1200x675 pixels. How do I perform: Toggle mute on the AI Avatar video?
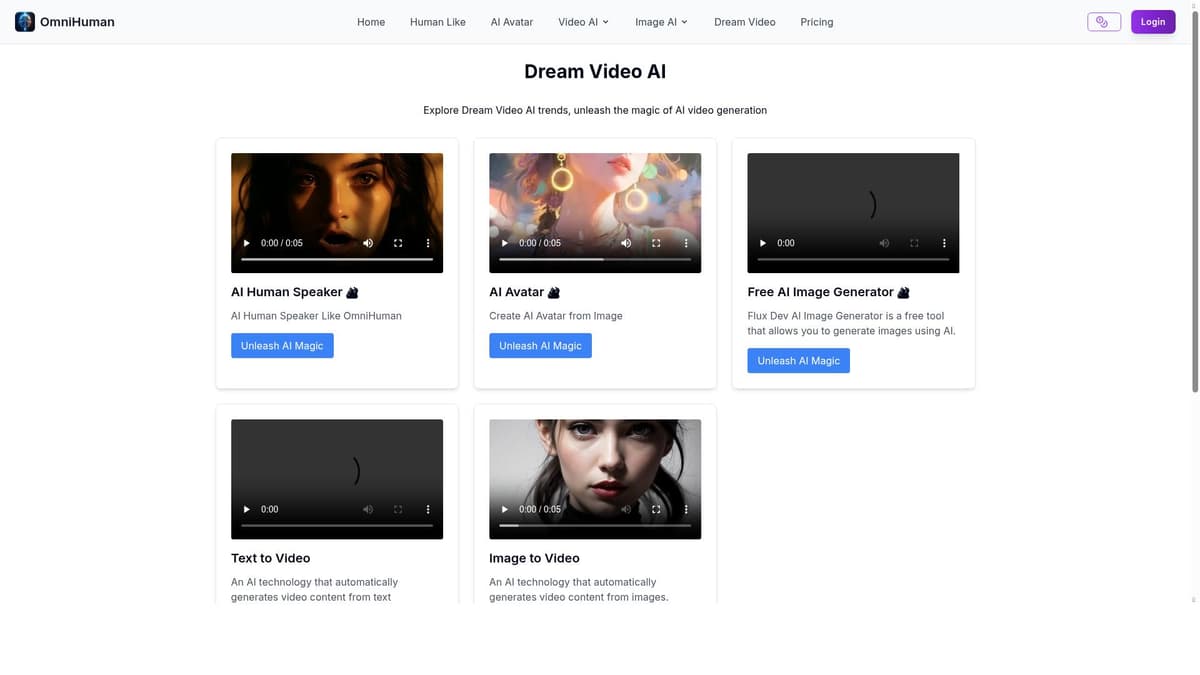click(626, 243)
